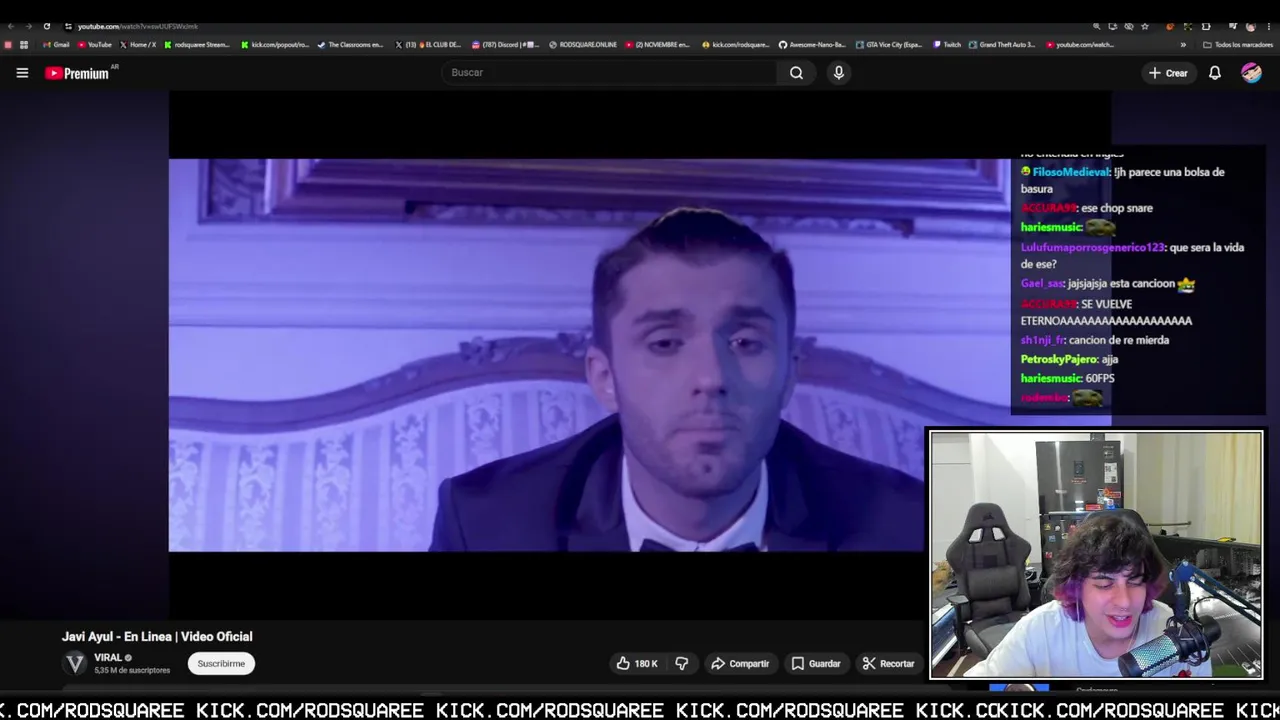Open Gmail bookmark

56,45
